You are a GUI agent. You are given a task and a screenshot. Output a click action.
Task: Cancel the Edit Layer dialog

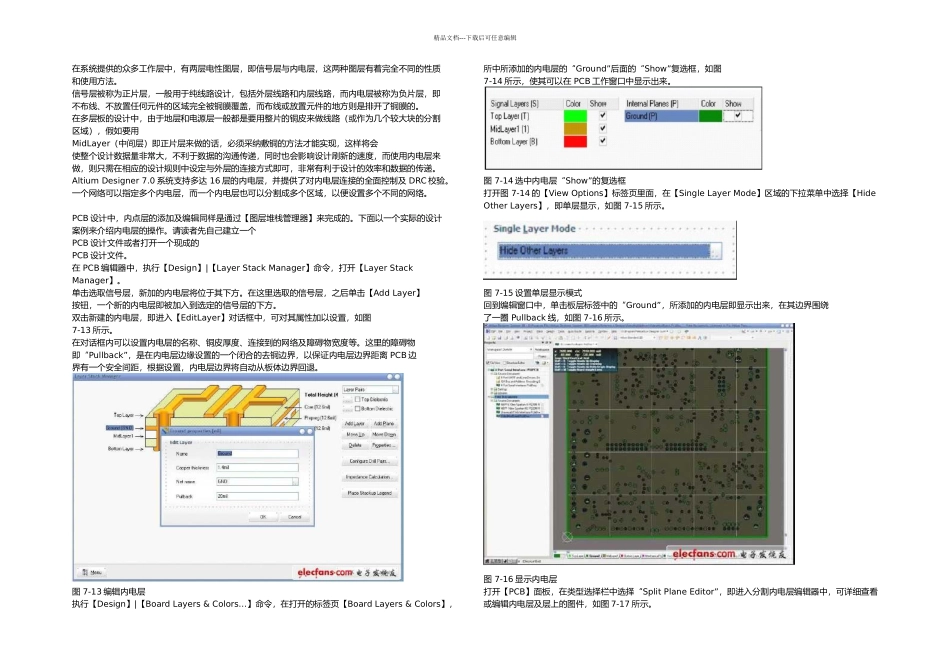pyautogui.click(x=294, y=517)
